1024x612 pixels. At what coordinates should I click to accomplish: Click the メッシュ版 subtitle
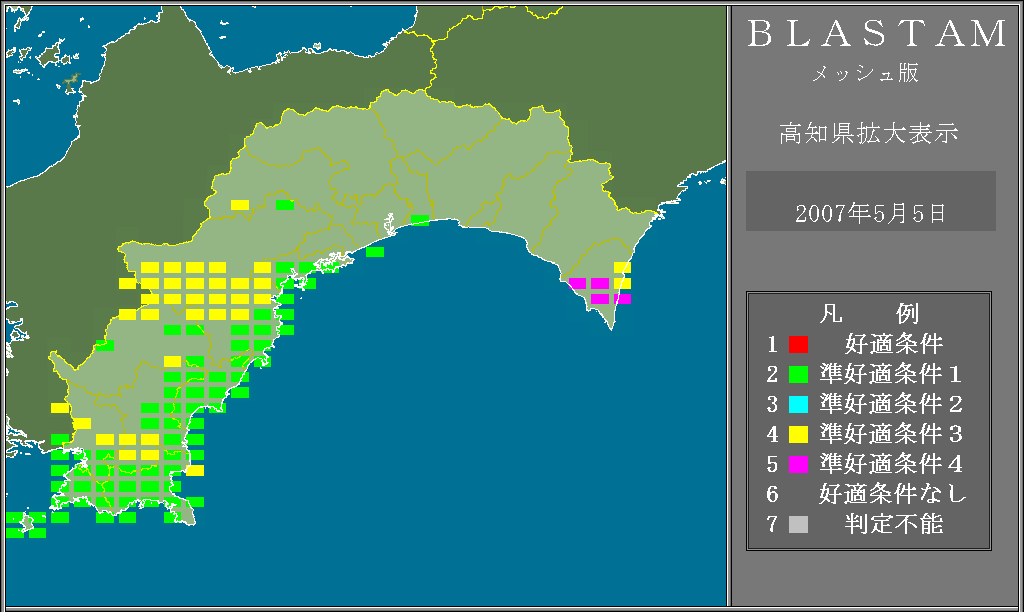pyautogui.click(x=865, y=73)
